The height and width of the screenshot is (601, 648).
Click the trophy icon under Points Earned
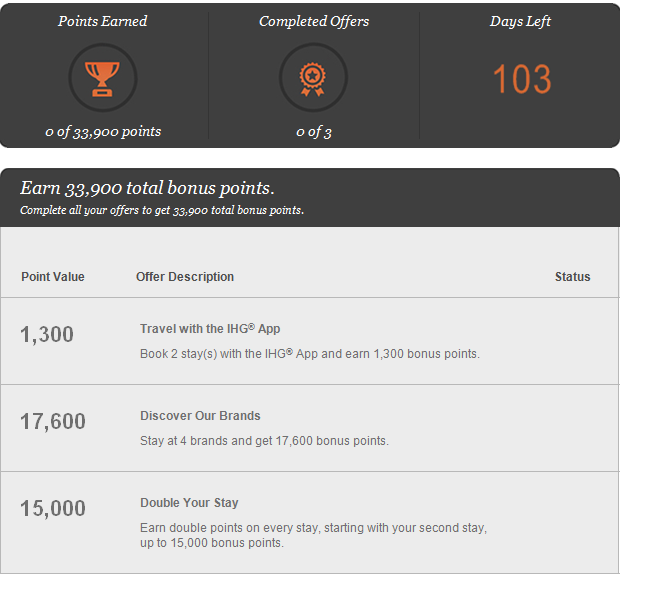(x=103, y=78)
